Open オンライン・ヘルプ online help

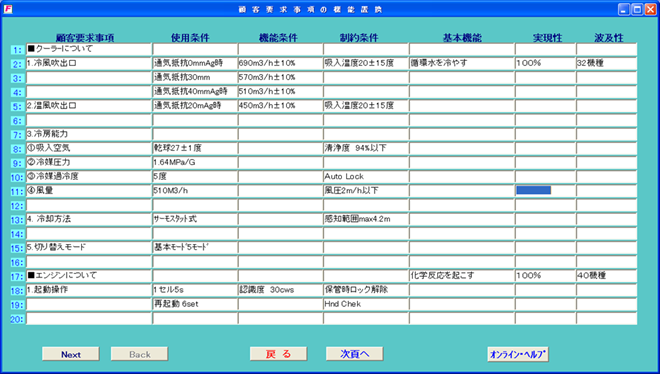click(x=518, y=354)
